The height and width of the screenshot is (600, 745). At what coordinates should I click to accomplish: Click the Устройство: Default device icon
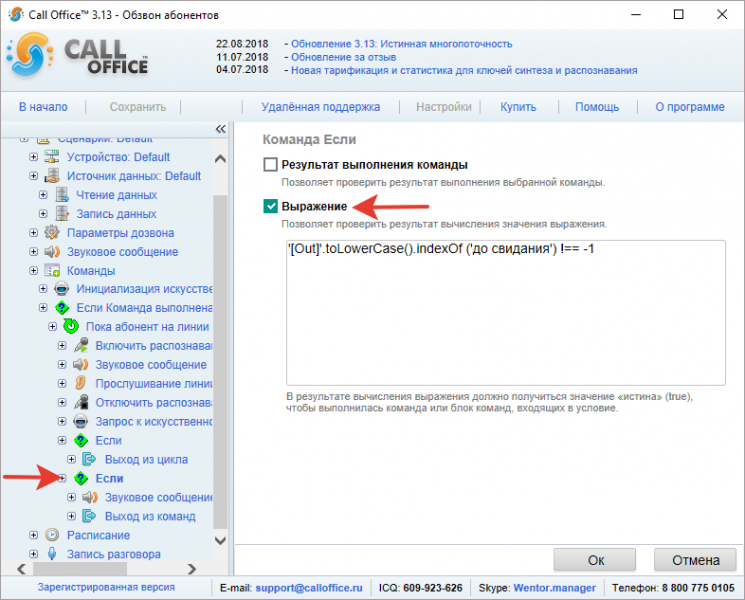[x=52, y=157]
